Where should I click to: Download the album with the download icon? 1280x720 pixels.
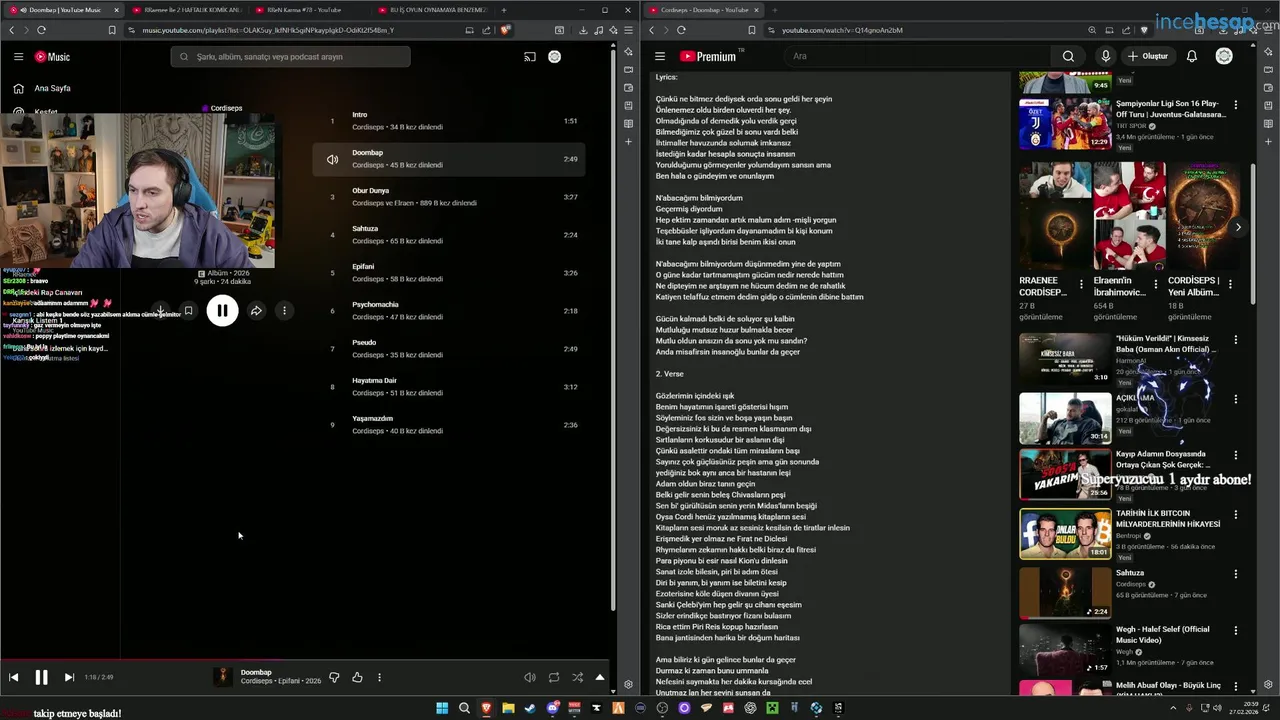160,311
